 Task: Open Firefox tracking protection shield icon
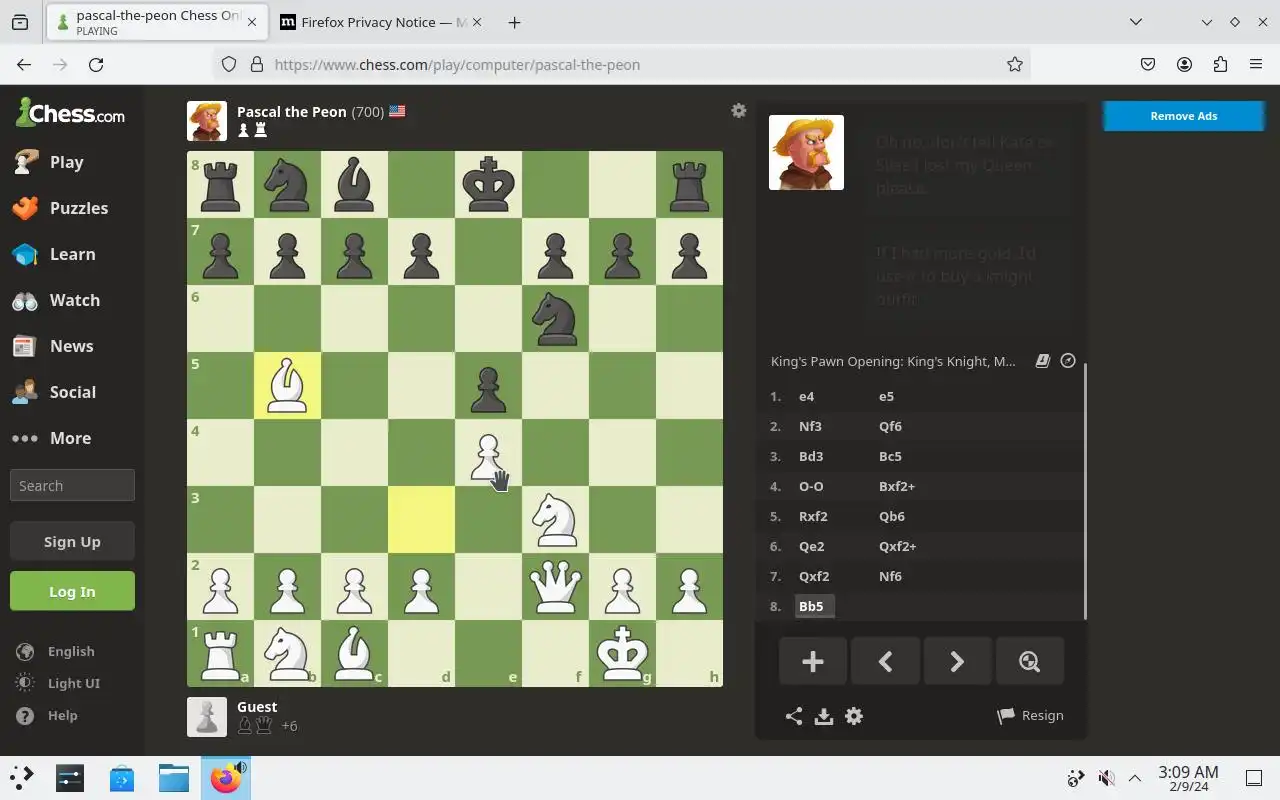229,64
